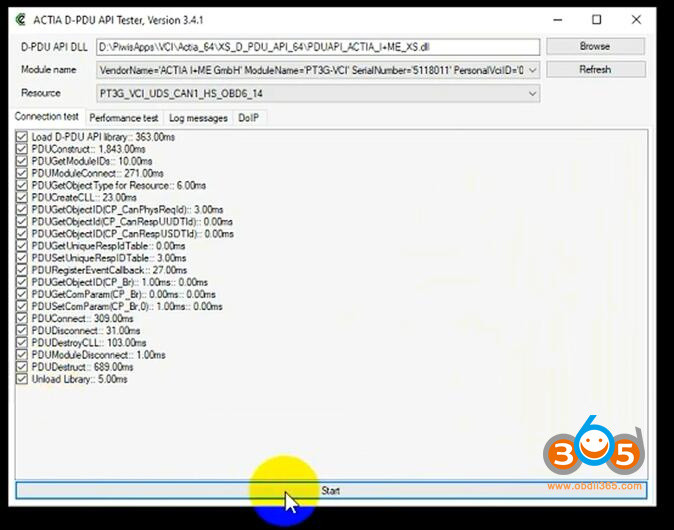Open the Resource dropdown list
Image resolution: width=674 pixels, height=530 pixels.
(x=531, y=93)
